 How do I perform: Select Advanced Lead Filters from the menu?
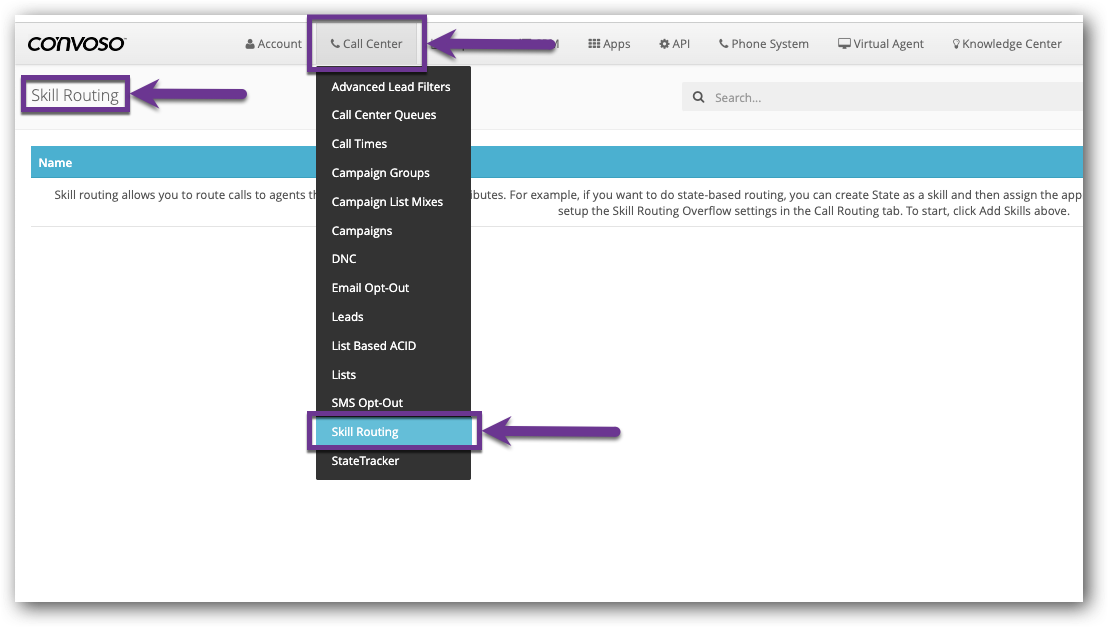391,87
